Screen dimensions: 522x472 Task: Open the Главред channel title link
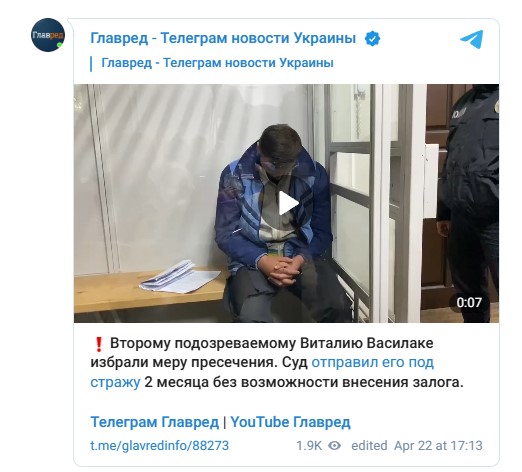tap(223, 38)
